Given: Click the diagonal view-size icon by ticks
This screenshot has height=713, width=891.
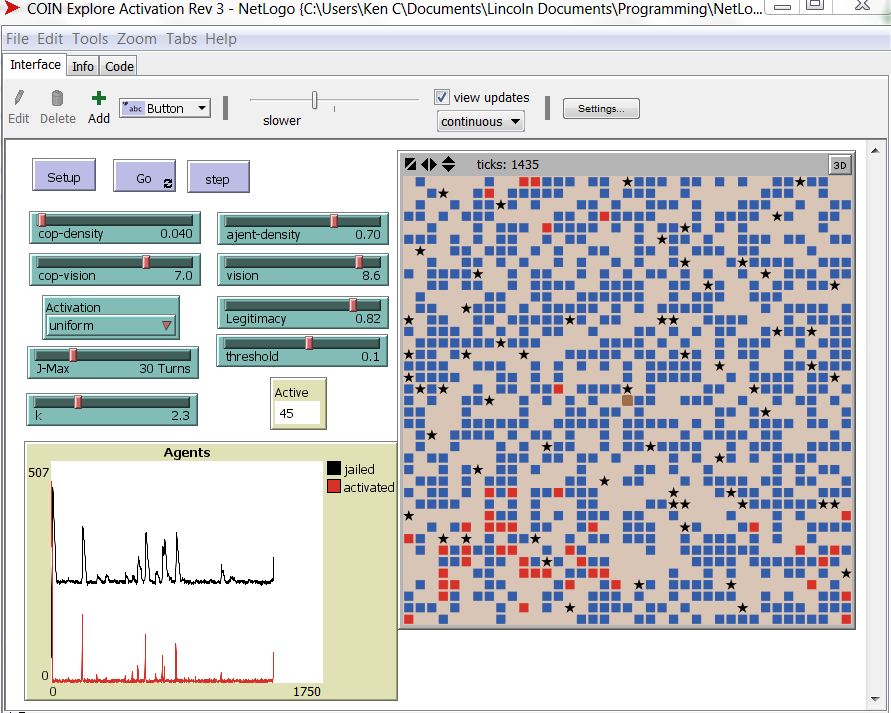Looking at the screenshot, I should 410,164.
